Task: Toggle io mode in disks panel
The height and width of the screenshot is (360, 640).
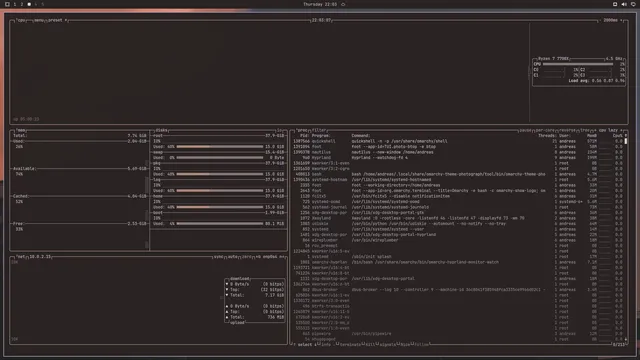Action: (280, 130)
